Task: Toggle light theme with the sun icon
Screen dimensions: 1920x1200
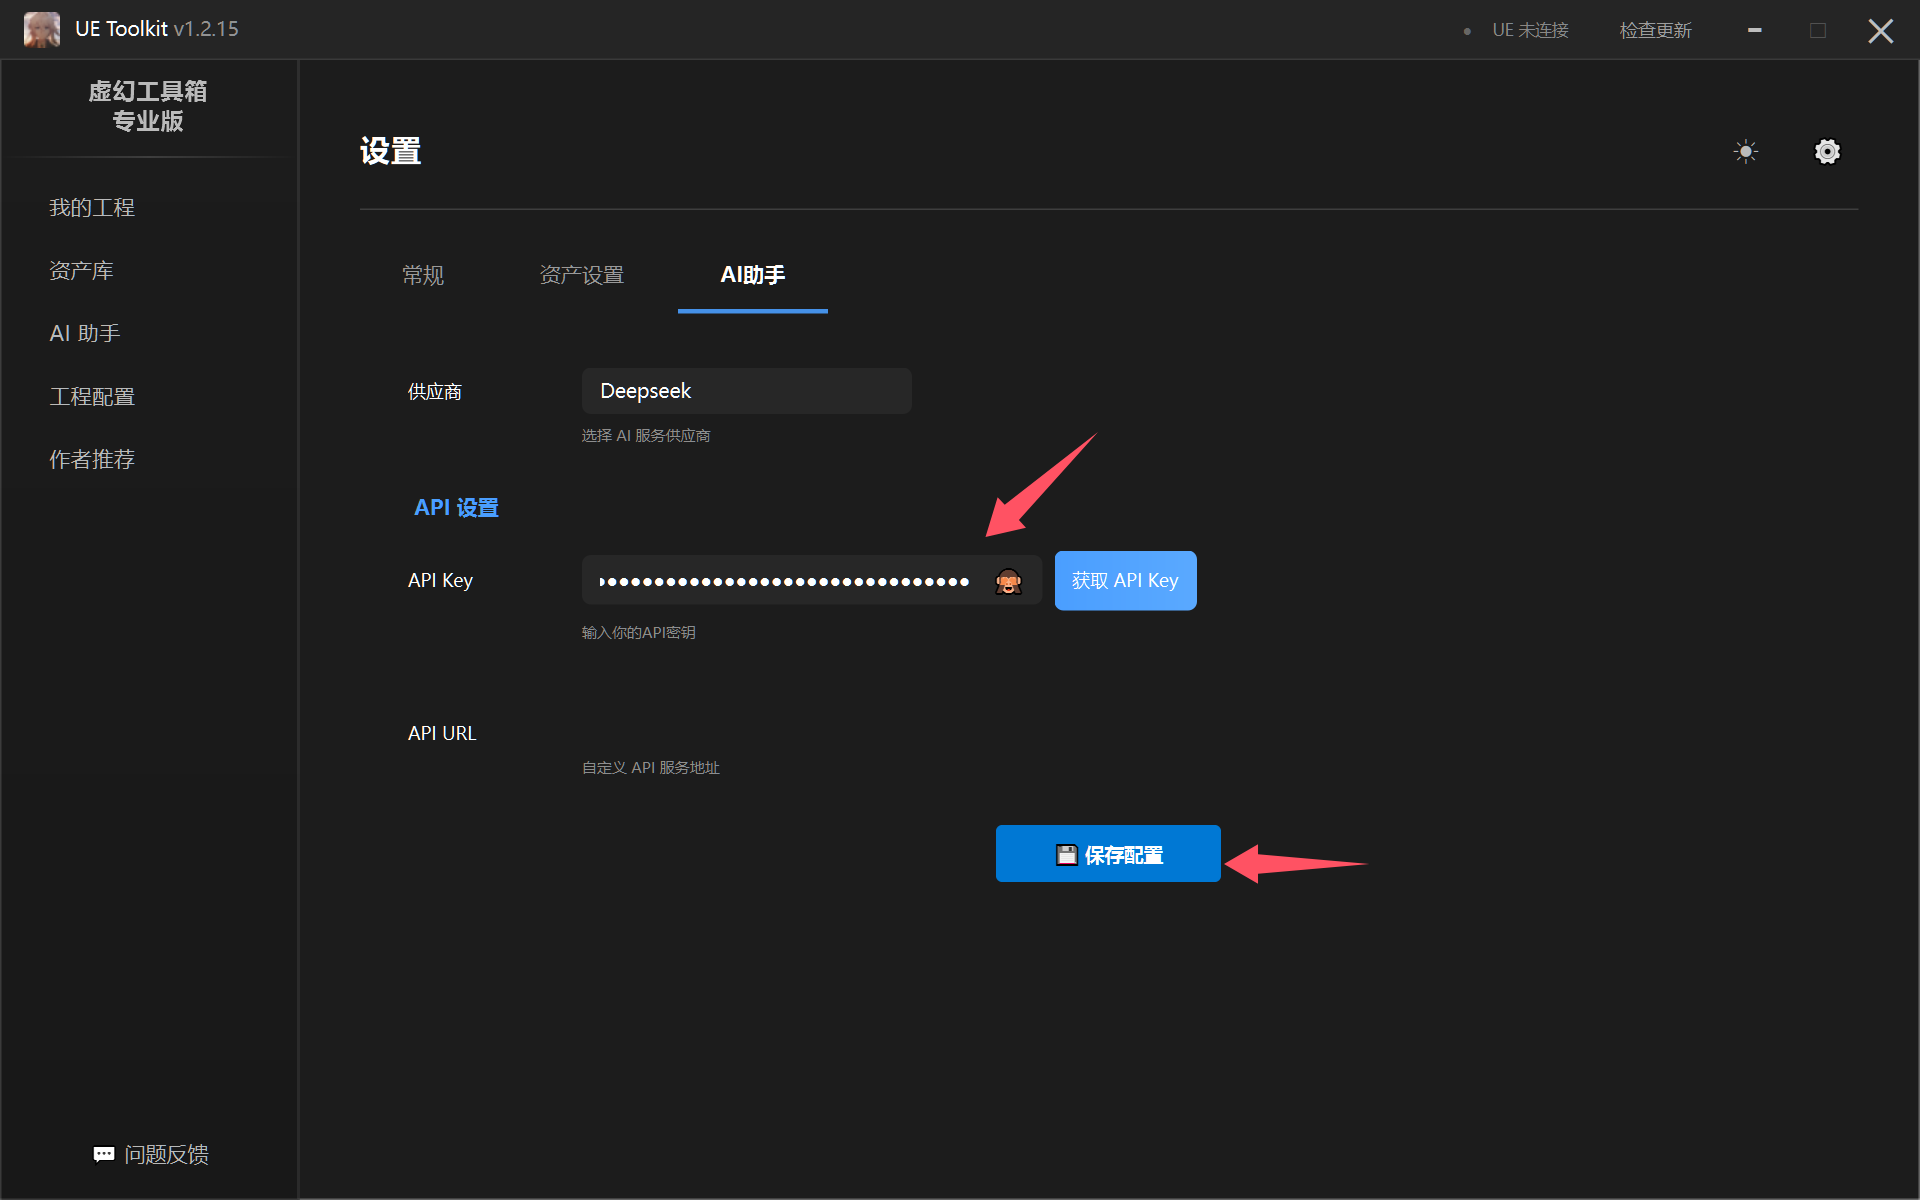Action: coord(1746,152)
